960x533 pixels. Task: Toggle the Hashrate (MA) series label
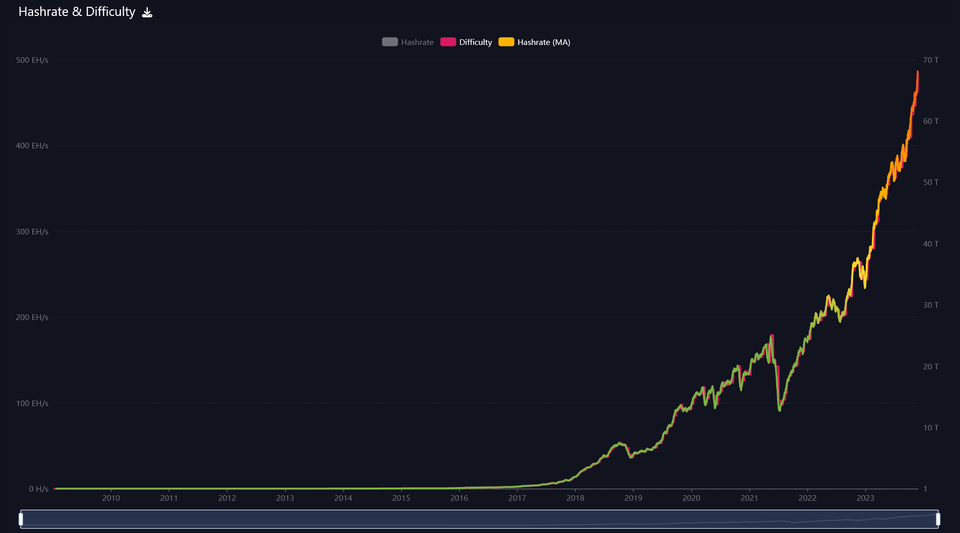[x=543, y=42]
